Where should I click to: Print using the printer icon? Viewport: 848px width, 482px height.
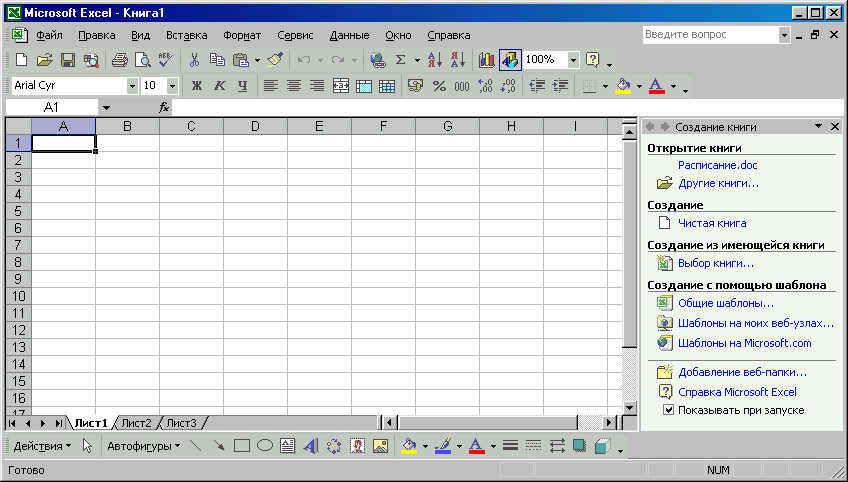(x=119, y=60)
